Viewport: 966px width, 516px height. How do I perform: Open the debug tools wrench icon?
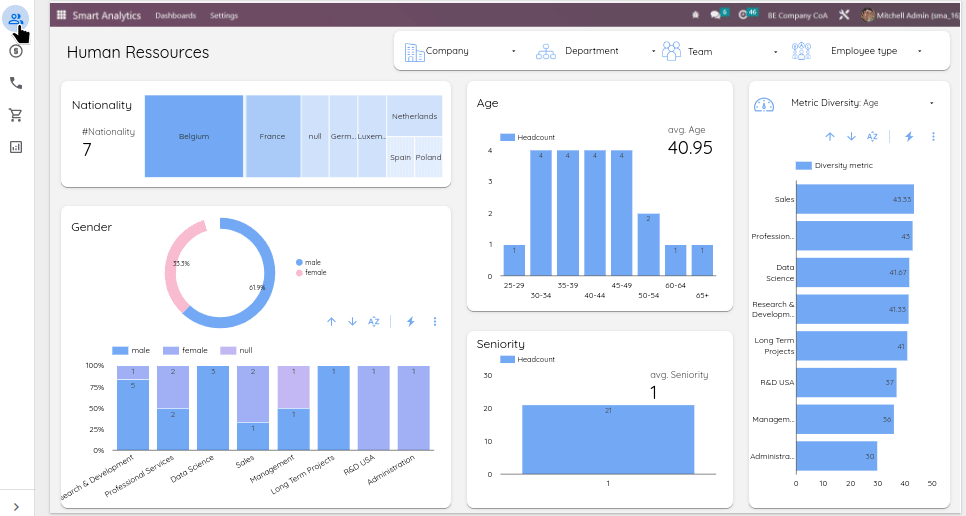(844, 15)
